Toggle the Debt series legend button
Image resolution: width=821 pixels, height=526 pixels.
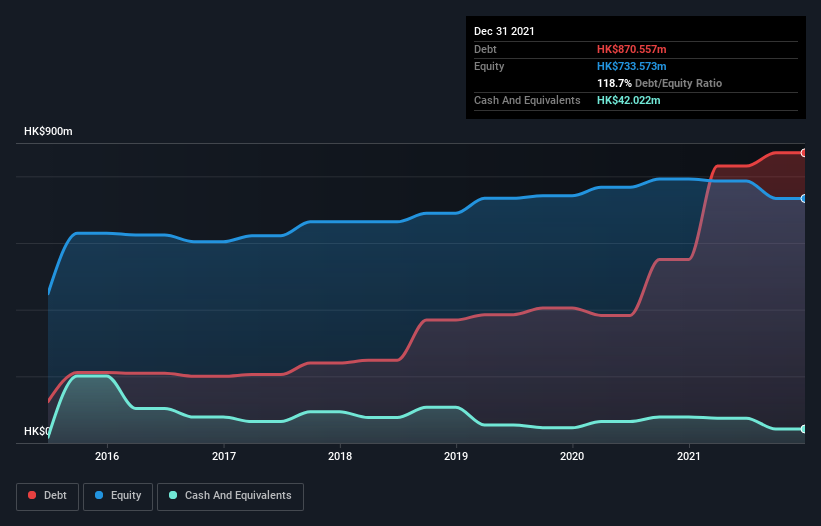47,496
